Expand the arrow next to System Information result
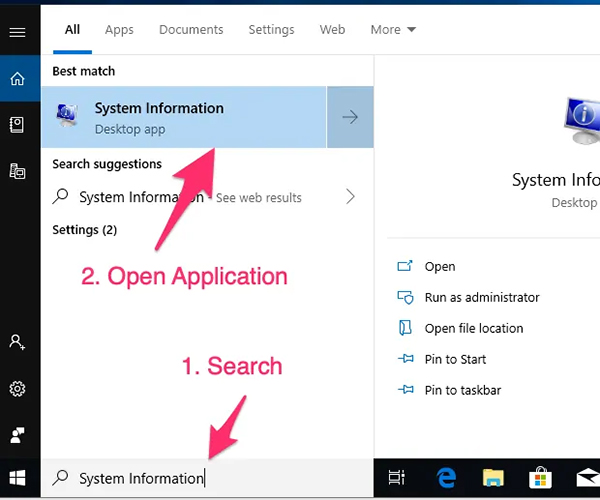This screenshot has width=600, height=500. 350,117
